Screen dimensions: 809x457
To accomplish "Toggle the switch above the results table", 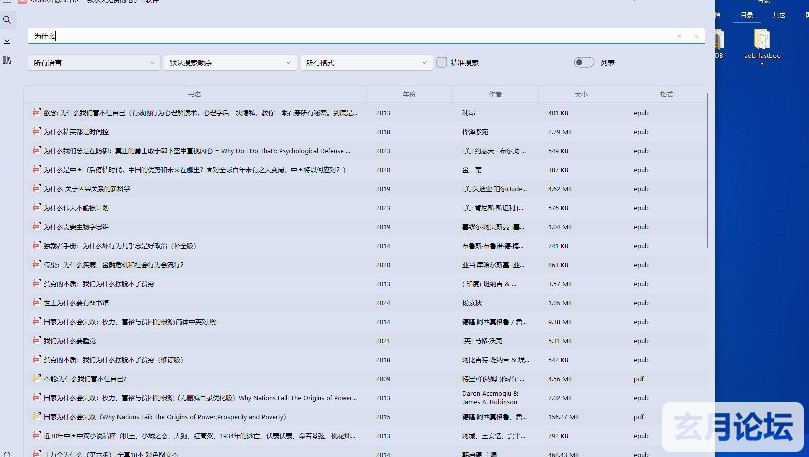I will (x=584, y=62).
